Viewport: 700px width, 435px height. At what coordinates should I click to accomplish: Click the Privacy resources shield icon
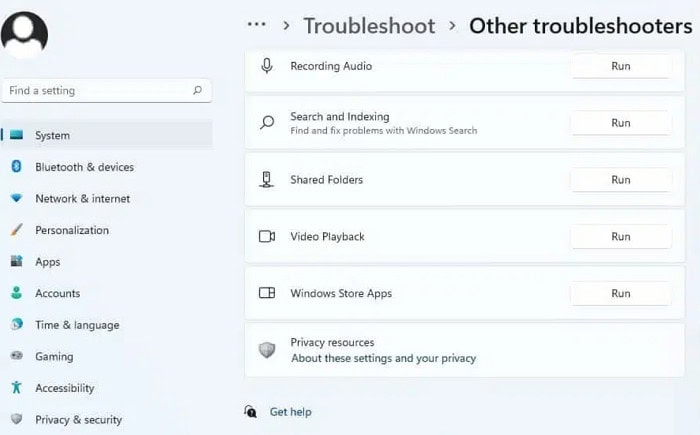click(x=267, y=350)
